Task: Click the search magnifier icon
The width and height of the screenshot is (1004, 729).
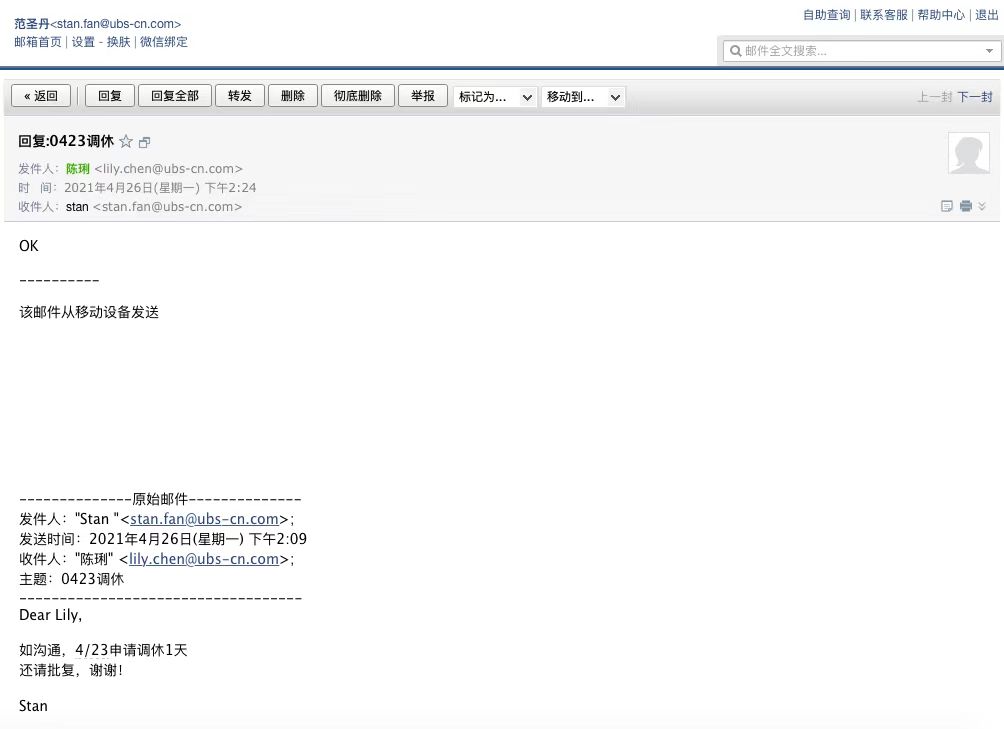Action: pos(735,51)
